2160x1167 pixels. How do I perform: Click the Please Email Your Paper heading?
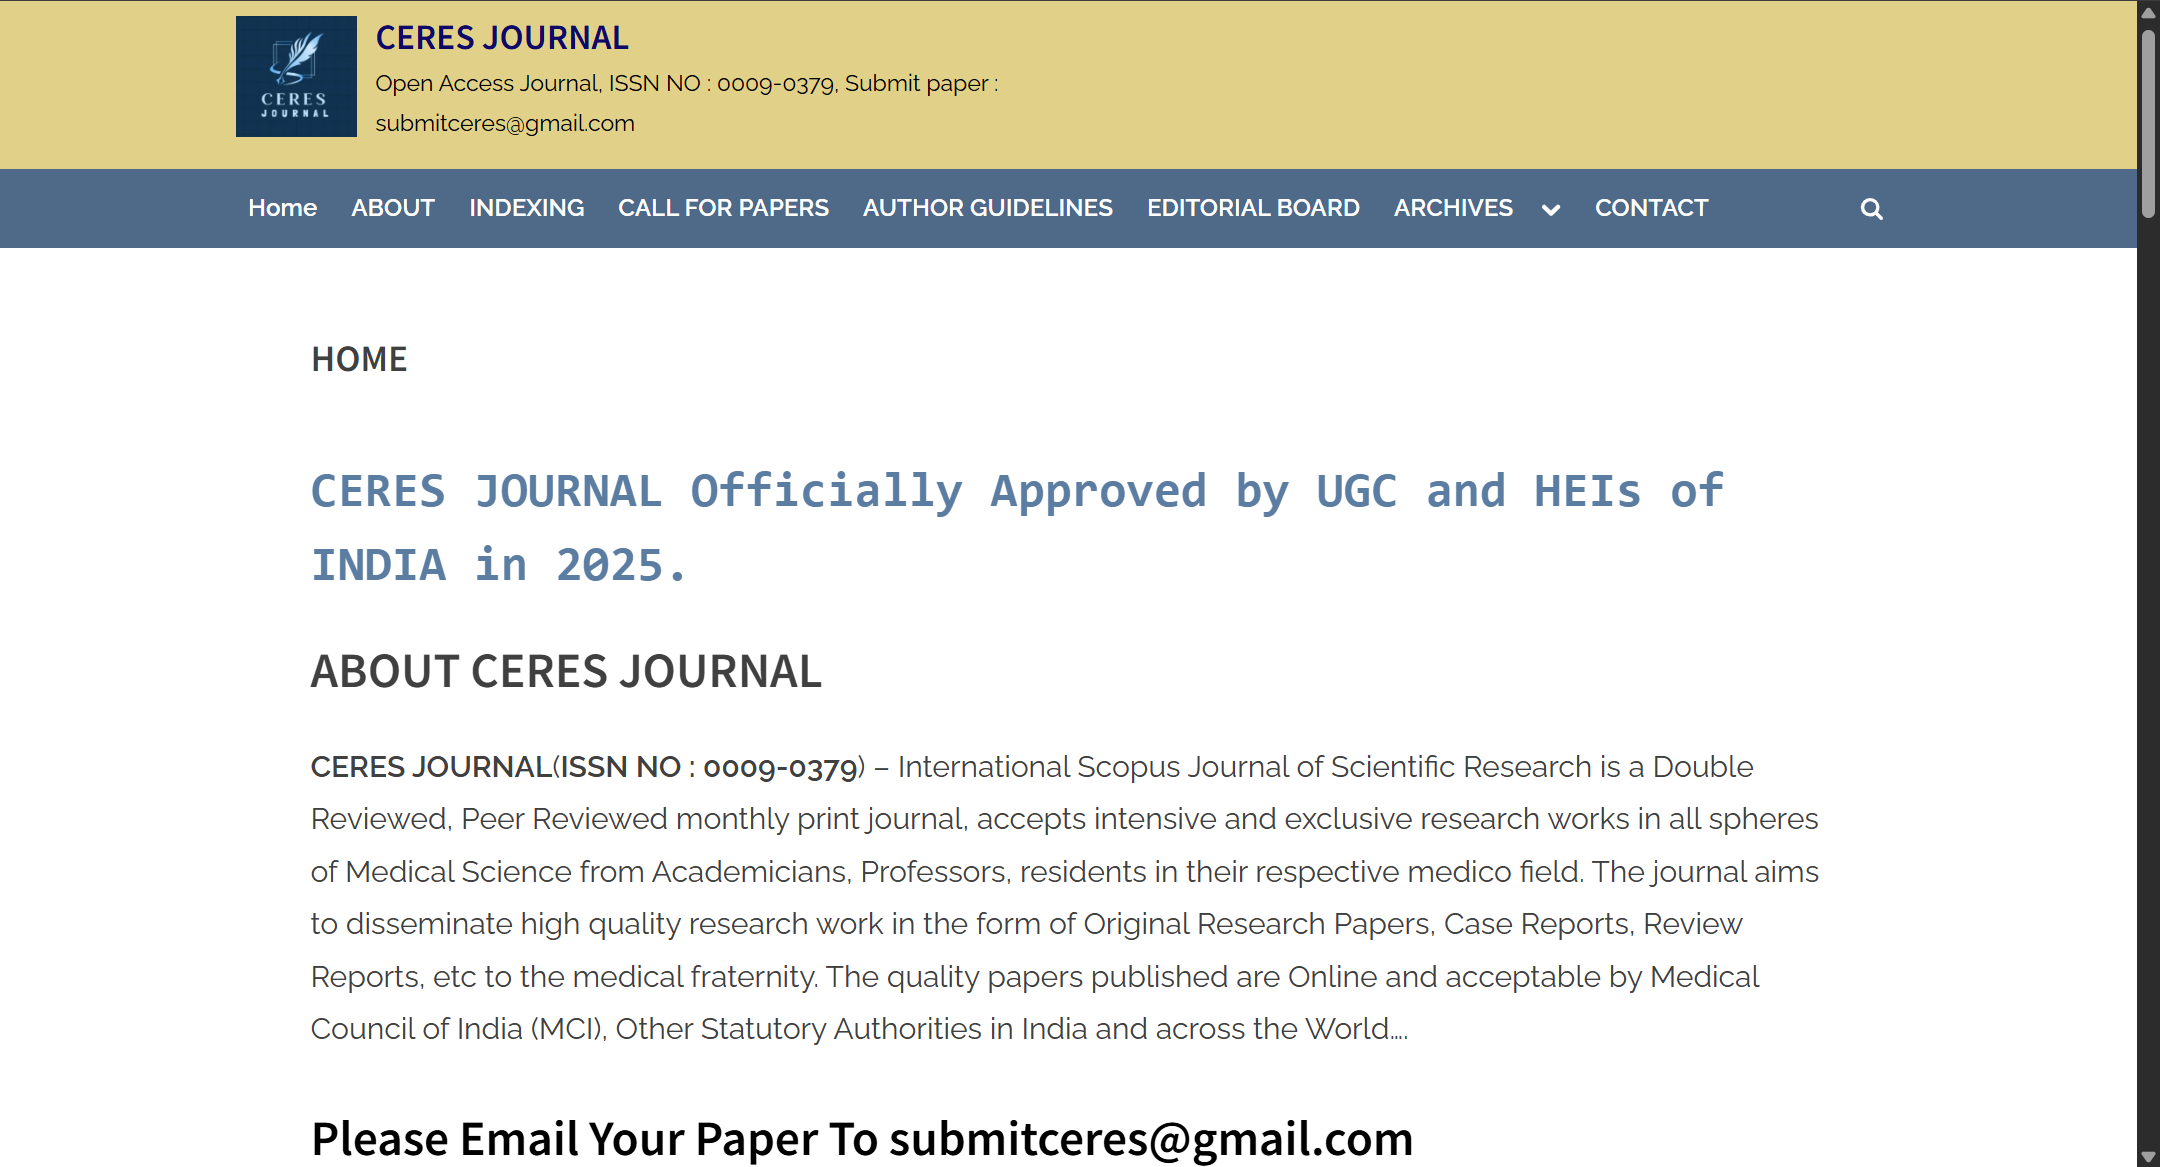point(861,1139)
